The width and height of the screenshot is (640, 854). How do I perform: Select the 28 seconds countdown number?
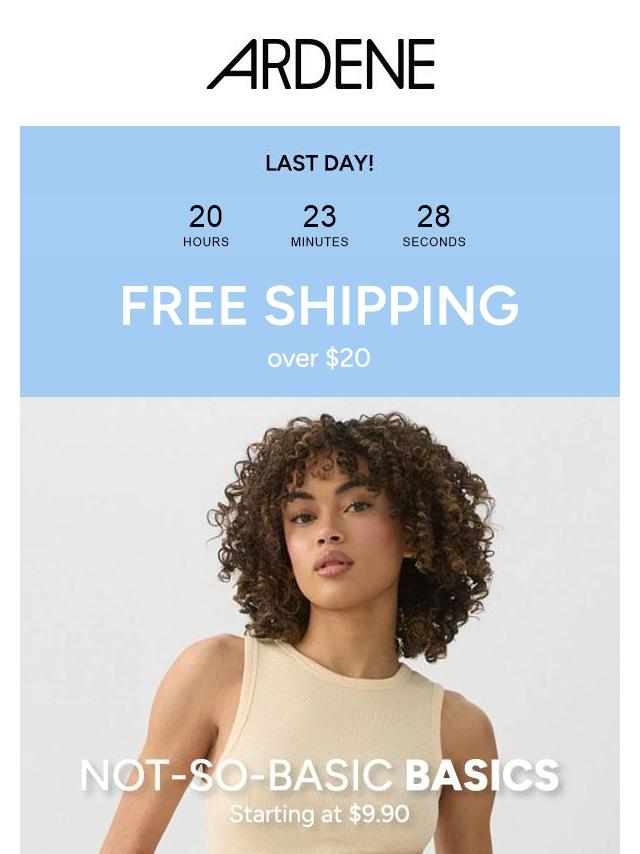tap(434, 216)
